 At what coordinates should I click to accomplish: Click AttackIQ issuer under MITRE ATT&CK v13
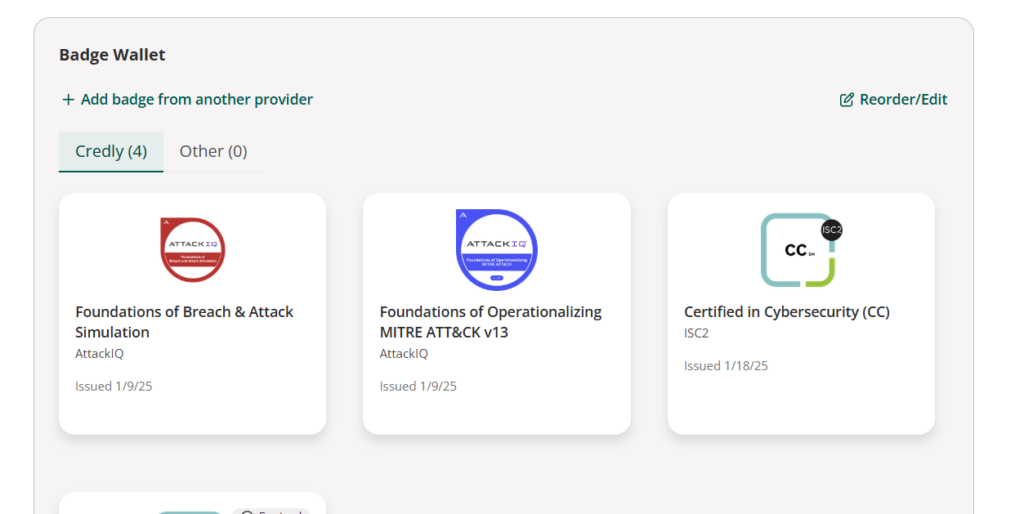(404, 353)
